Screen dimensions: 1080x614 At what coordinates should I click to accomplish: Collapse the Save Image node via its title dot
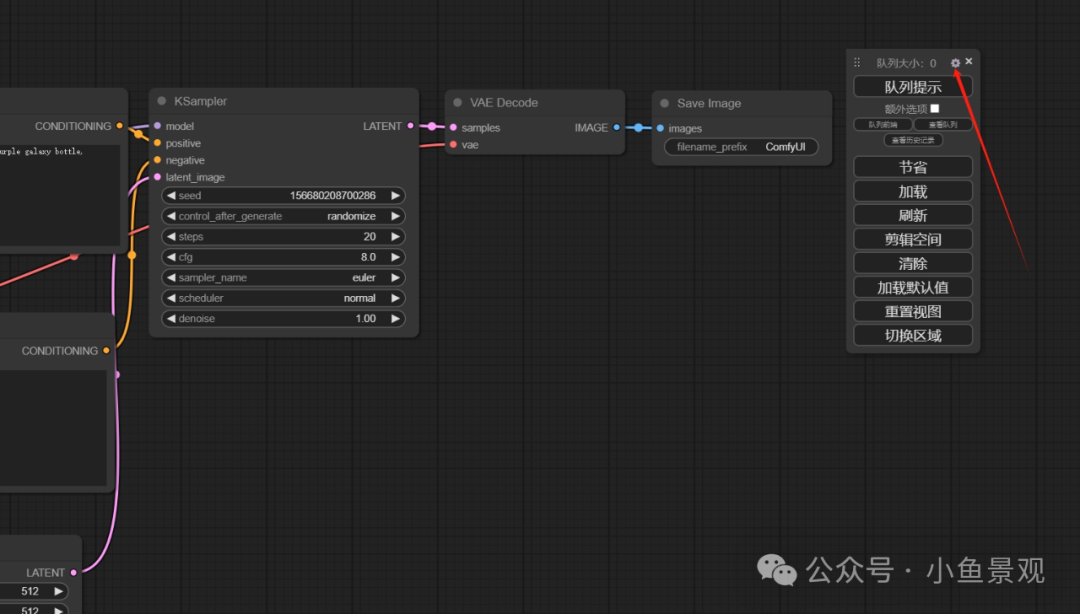[665, 103]
